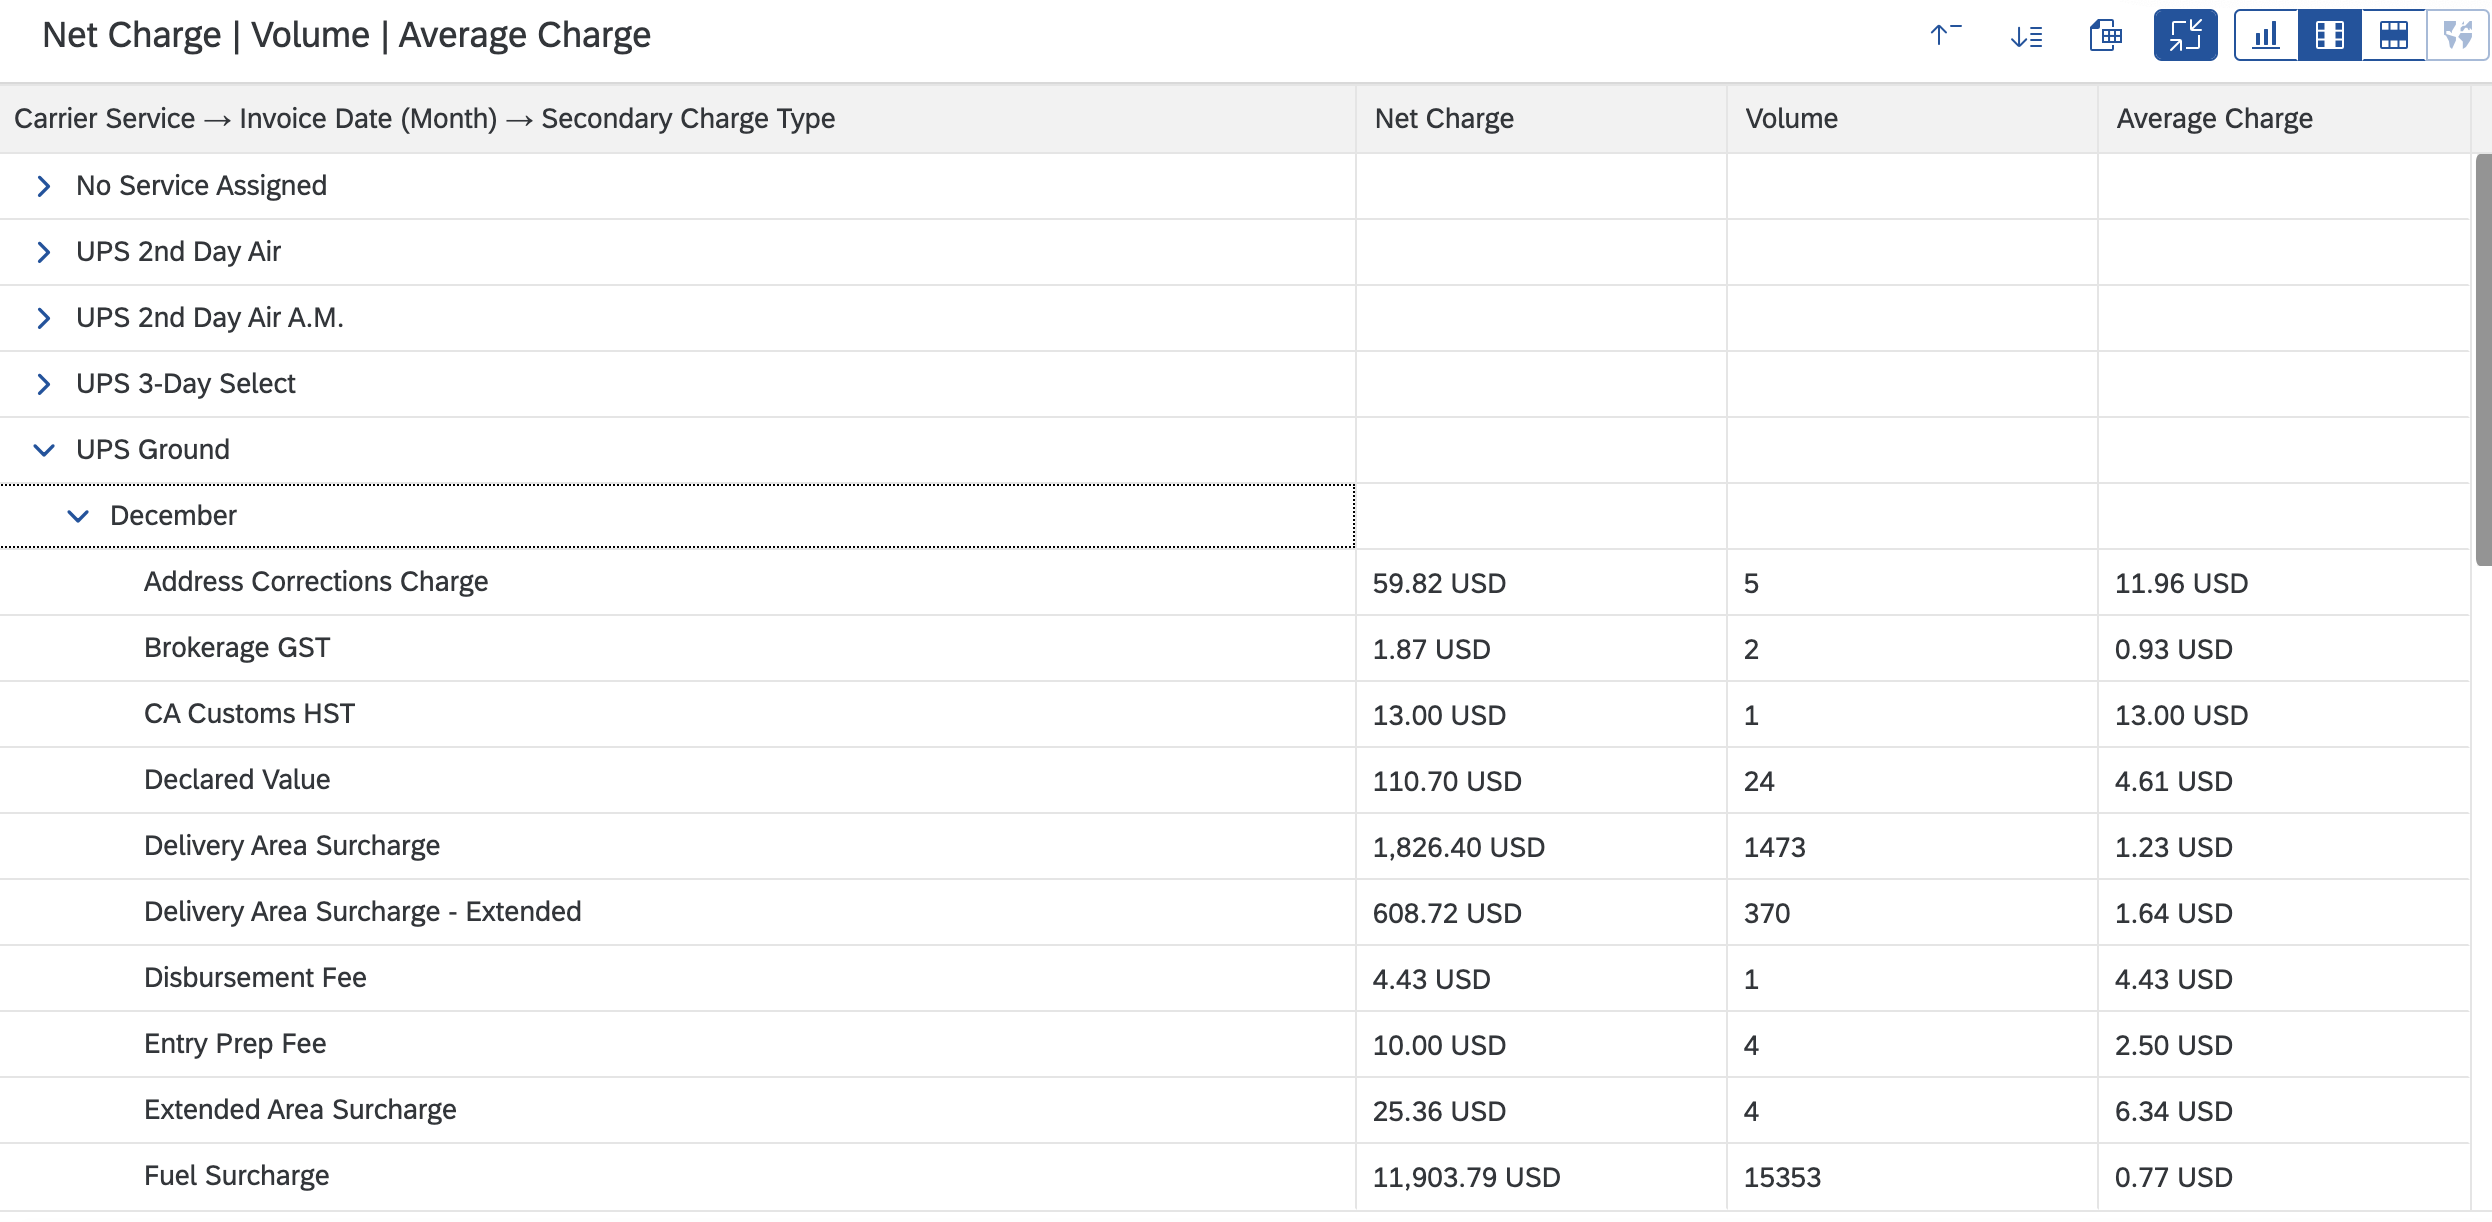The height and width of the screenshot is (1222, 2492).
Task: Select the 'Address Corrections Charge' row label
Action: click(x=316, y=582)
